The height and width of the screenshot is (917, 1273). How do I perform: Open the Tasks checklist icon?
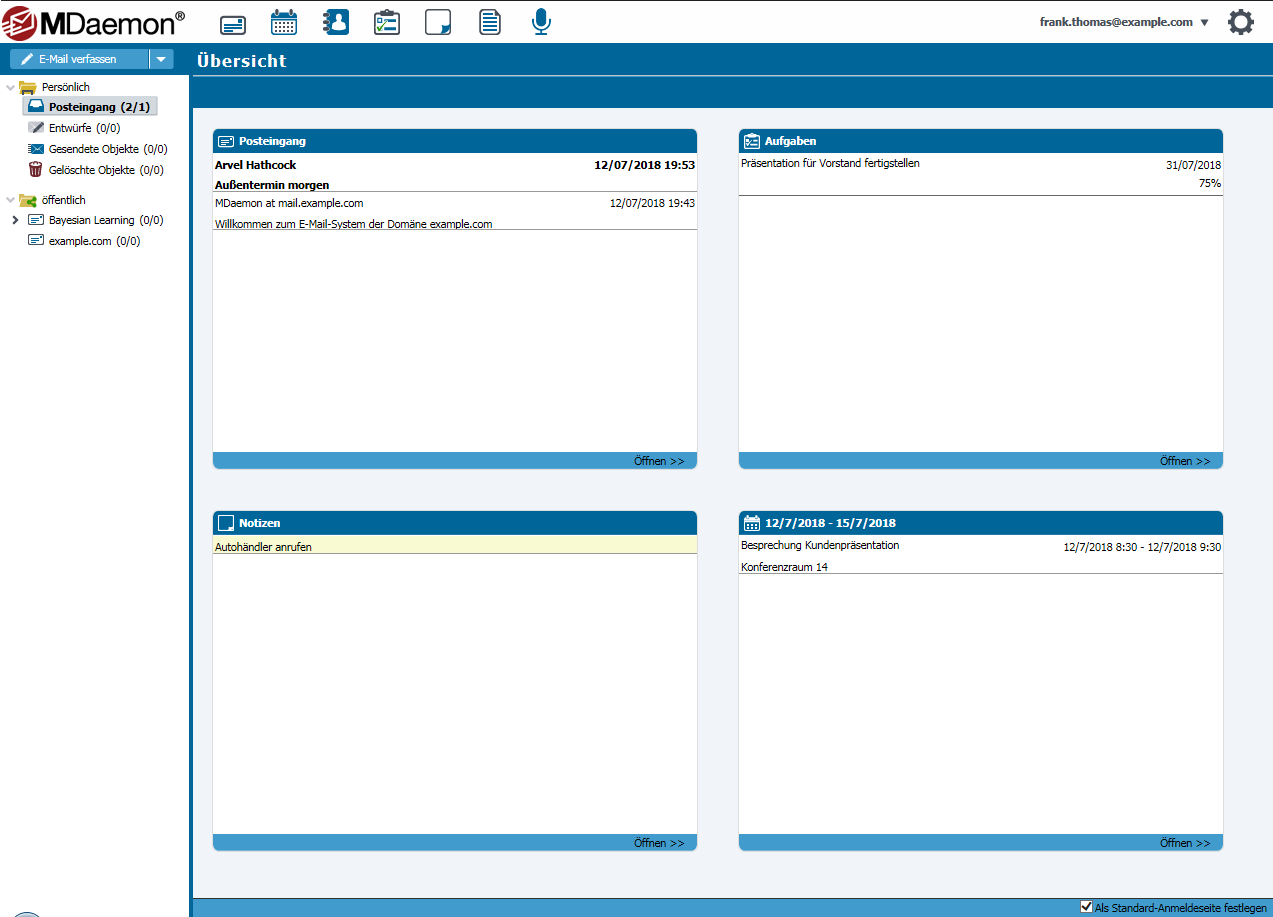386,22
